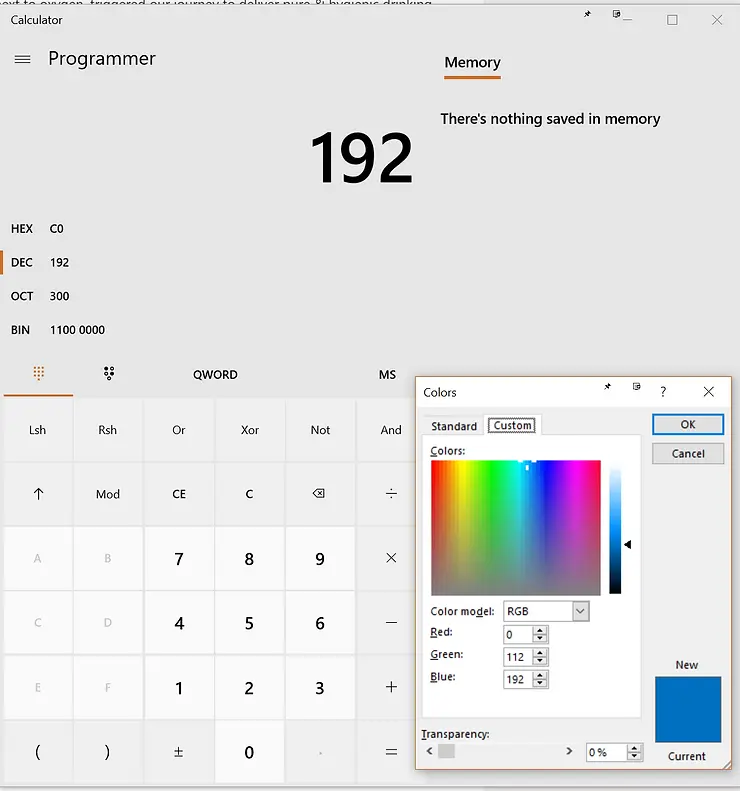This screenshot has width=740, height=791.
Task: Click the Xor key
Action: (x=249, y=430)
